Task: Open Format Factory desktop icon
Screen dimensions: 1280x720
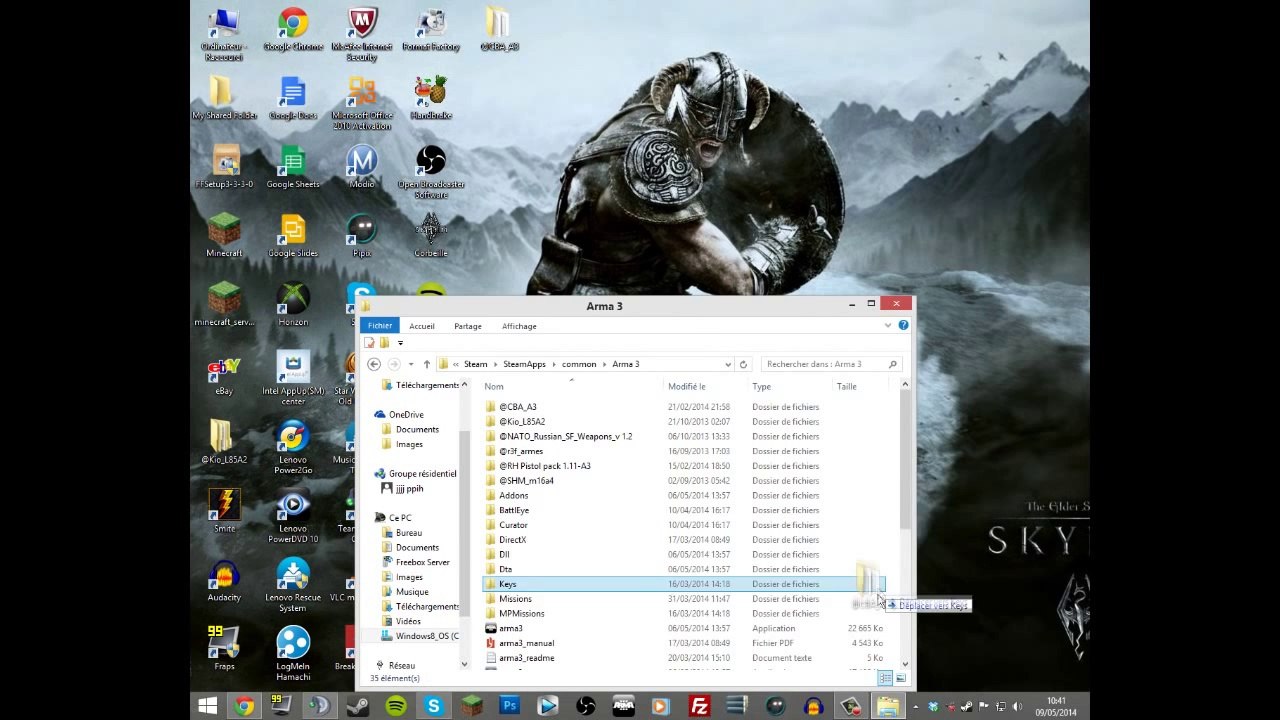Action: 431,30
